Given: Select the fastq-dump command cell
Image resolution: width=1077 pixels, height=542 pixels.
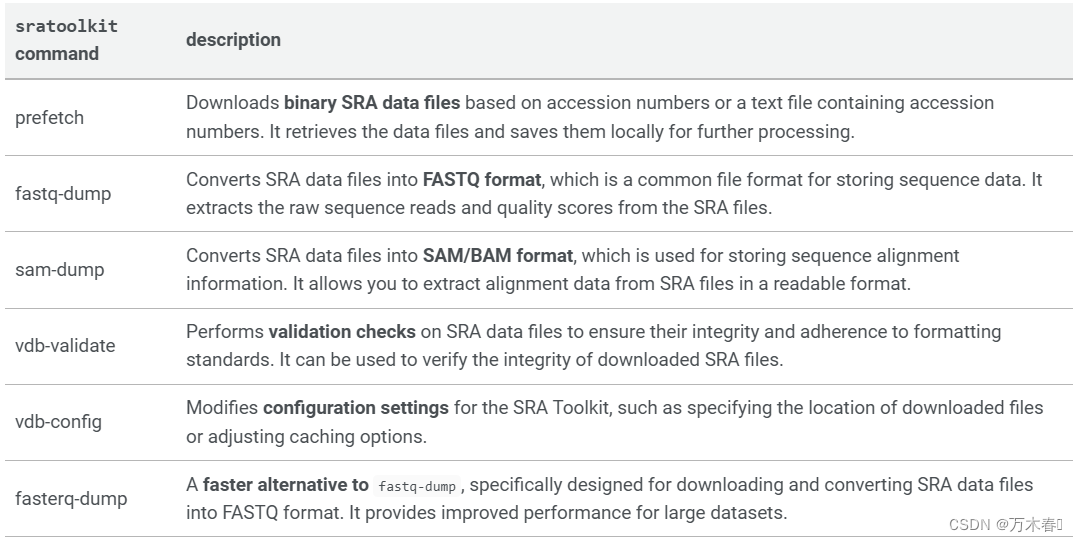Looking at the screenshot, I should (63, 194).
